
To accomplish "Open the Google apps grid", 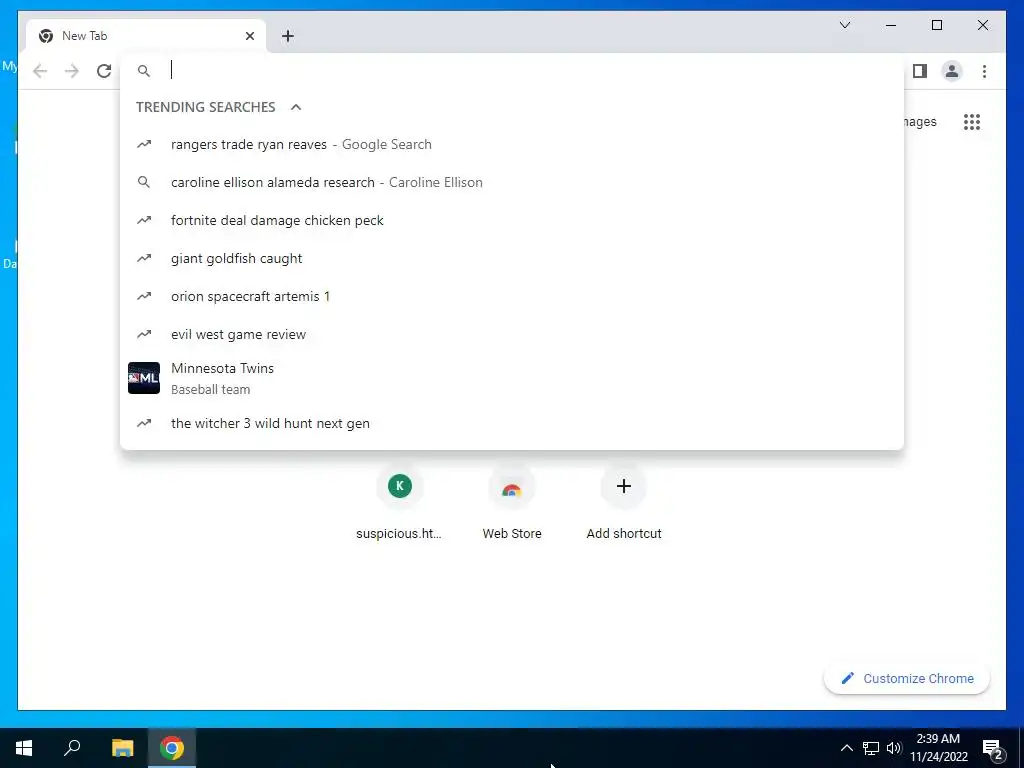I will click(x=972, y=121).
